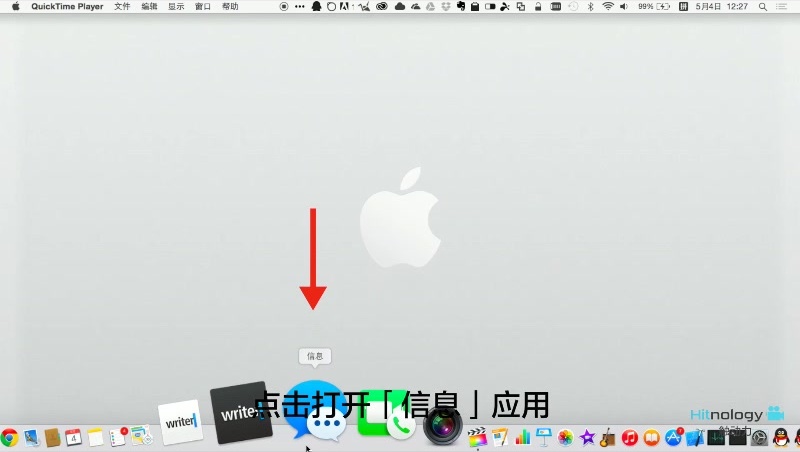Open the Apple menu
800x452 pixels.
click(x=15, y=6)
